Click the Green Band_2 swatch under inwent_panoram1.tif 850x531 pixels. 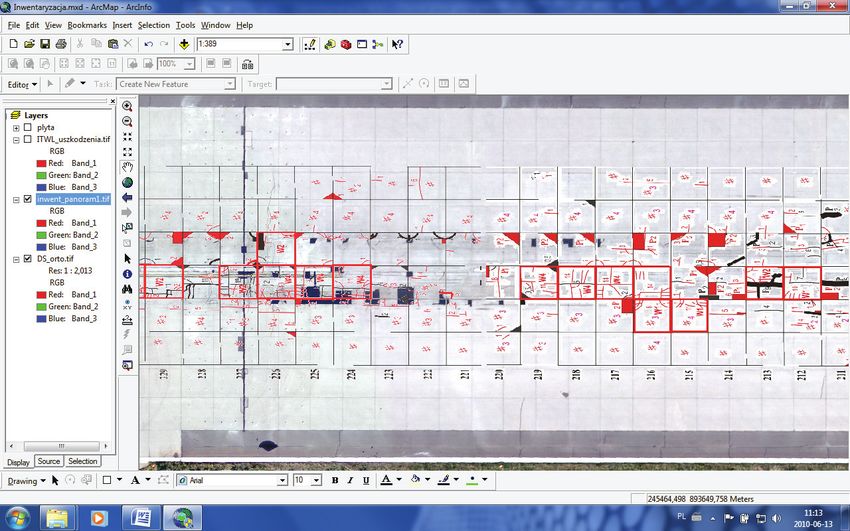click(x=41, y=235)
